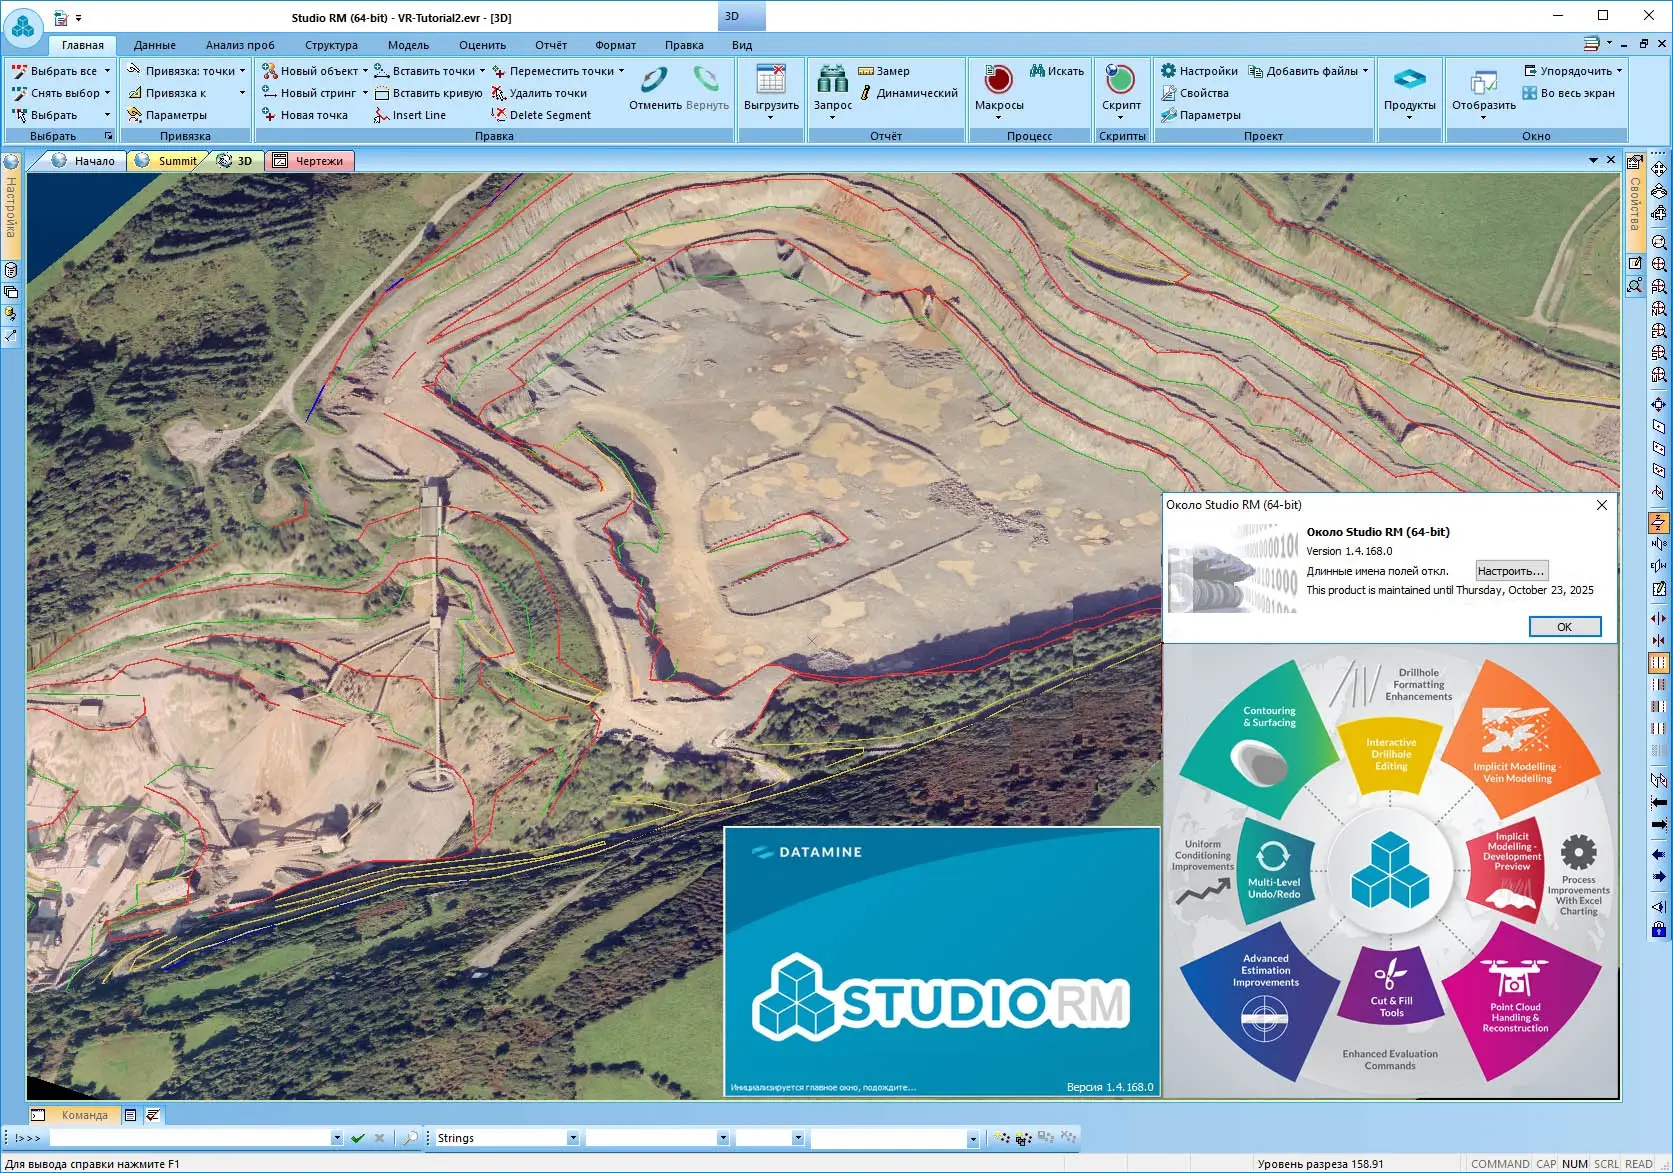Click command window list icon beside Команда
Image resolution: width=1673 pixels, height=1173 pixels.
131,1115
